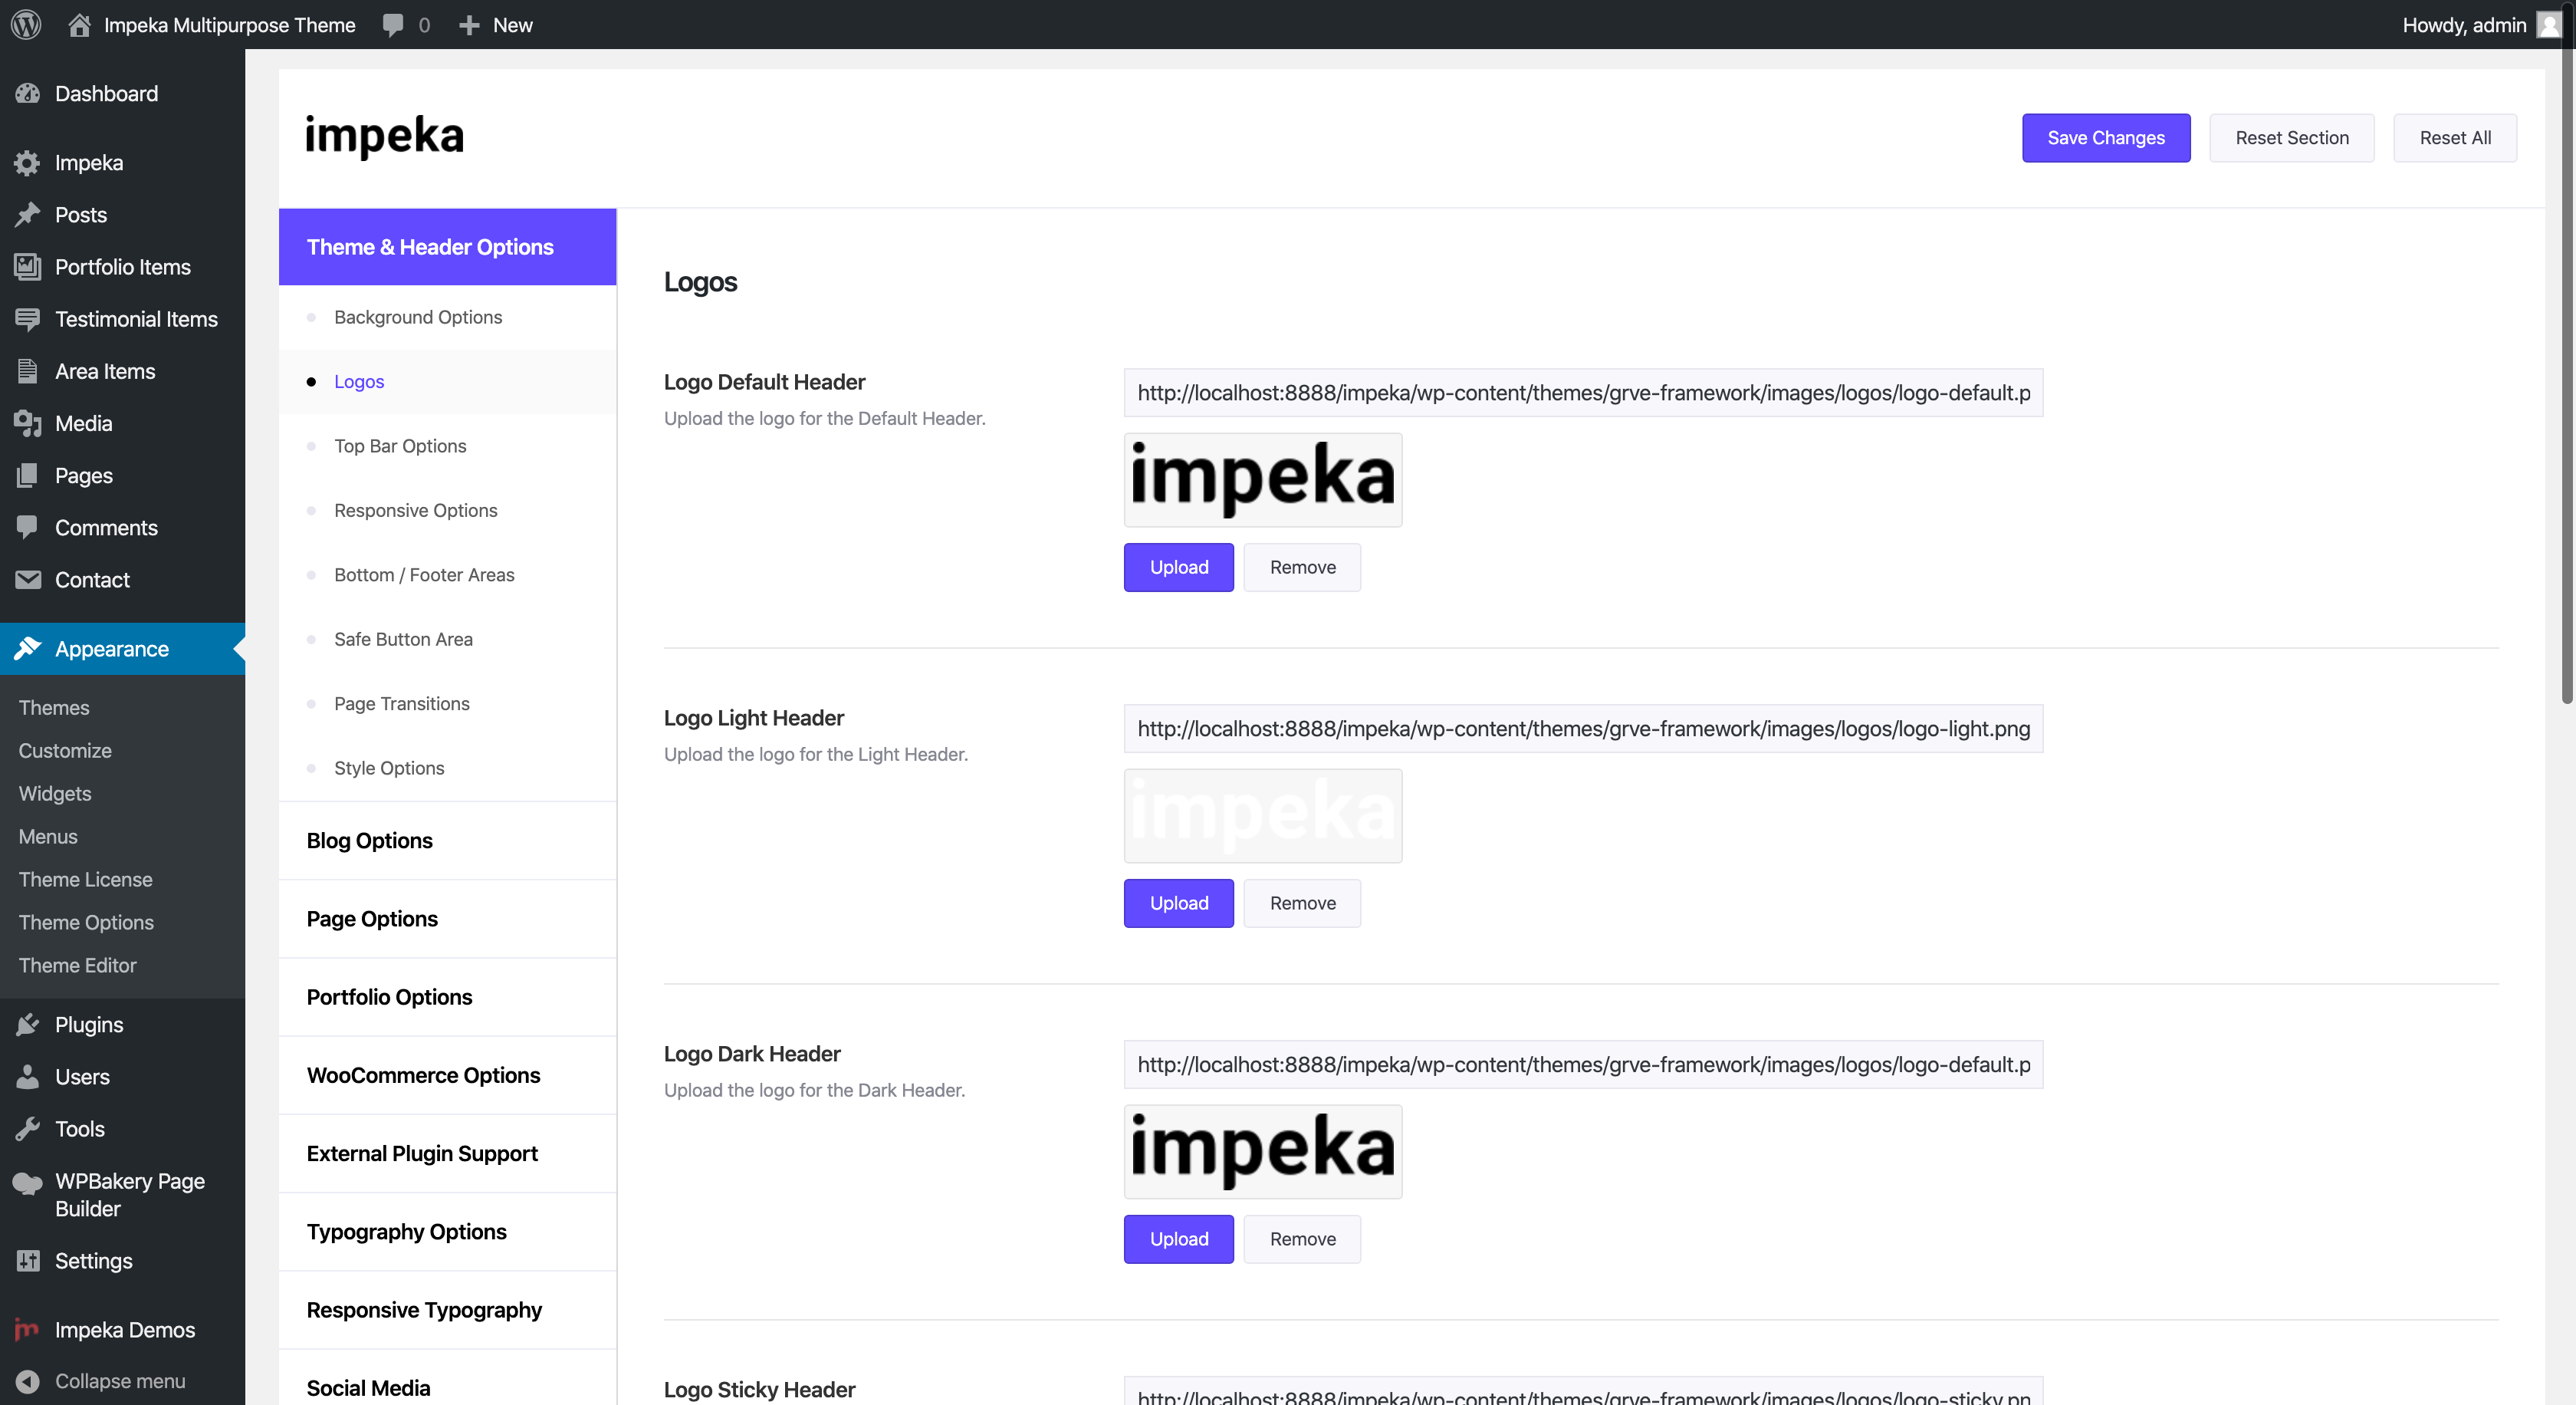
Task: Click the Plugins plug icon
Action: [28, 1025]
